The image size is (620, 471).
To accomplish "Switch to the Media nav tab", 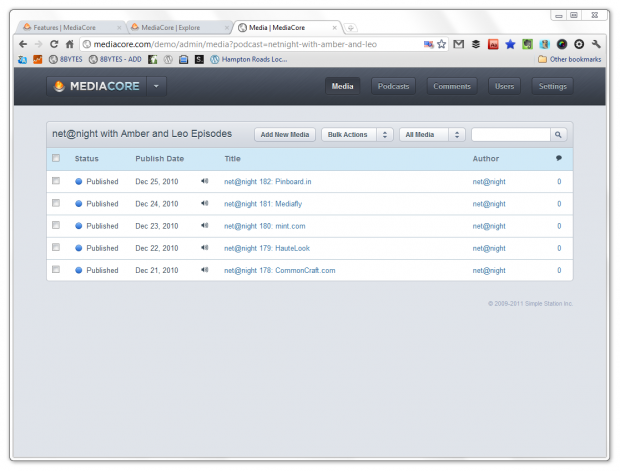I will point(342,86).
